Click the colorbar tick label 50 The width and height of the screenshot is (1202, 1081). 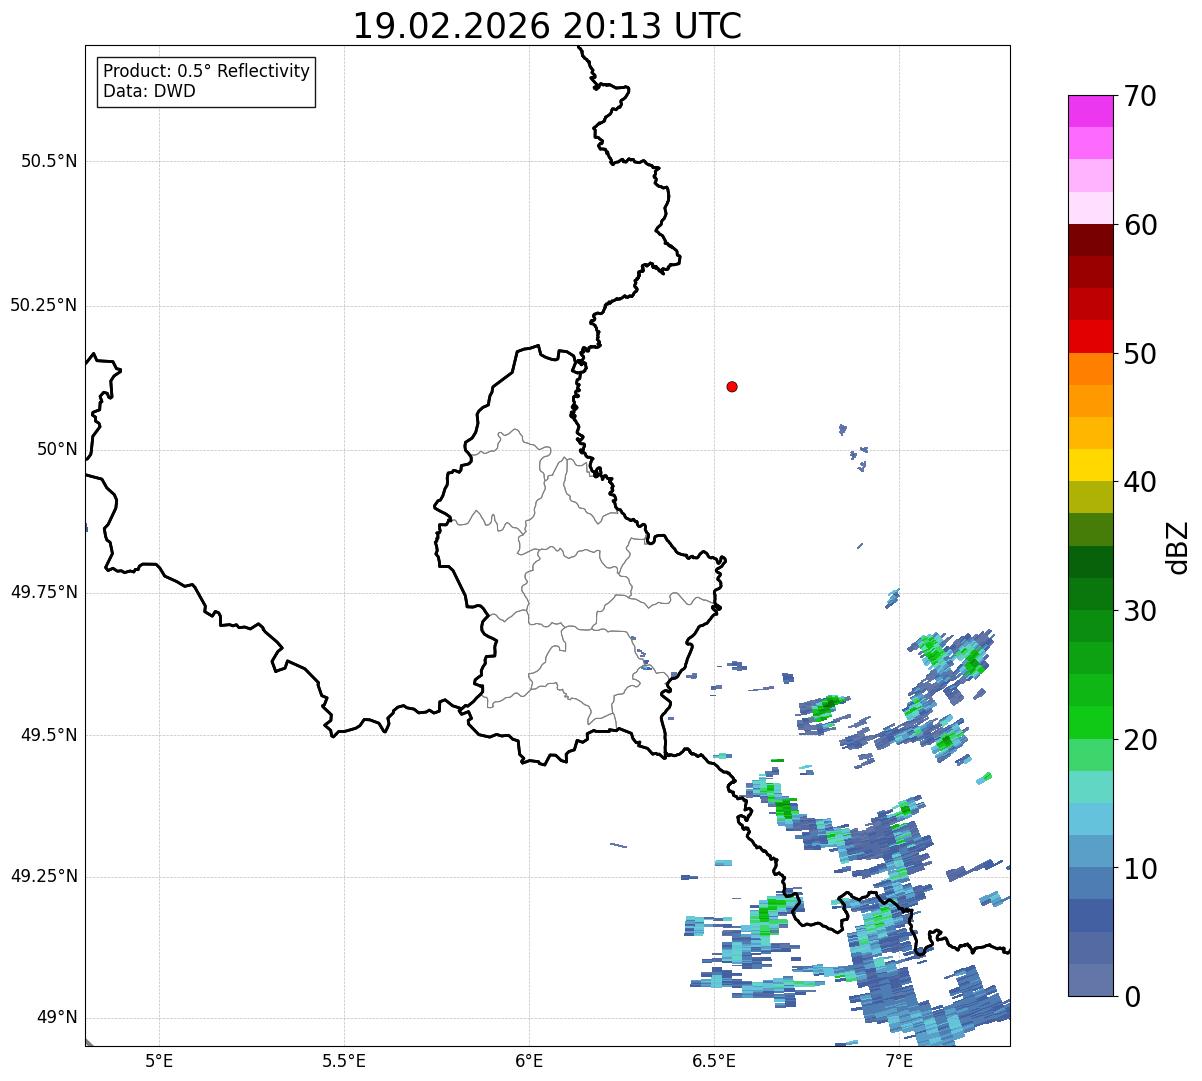pyautogui.click(x=1140, y=354)
